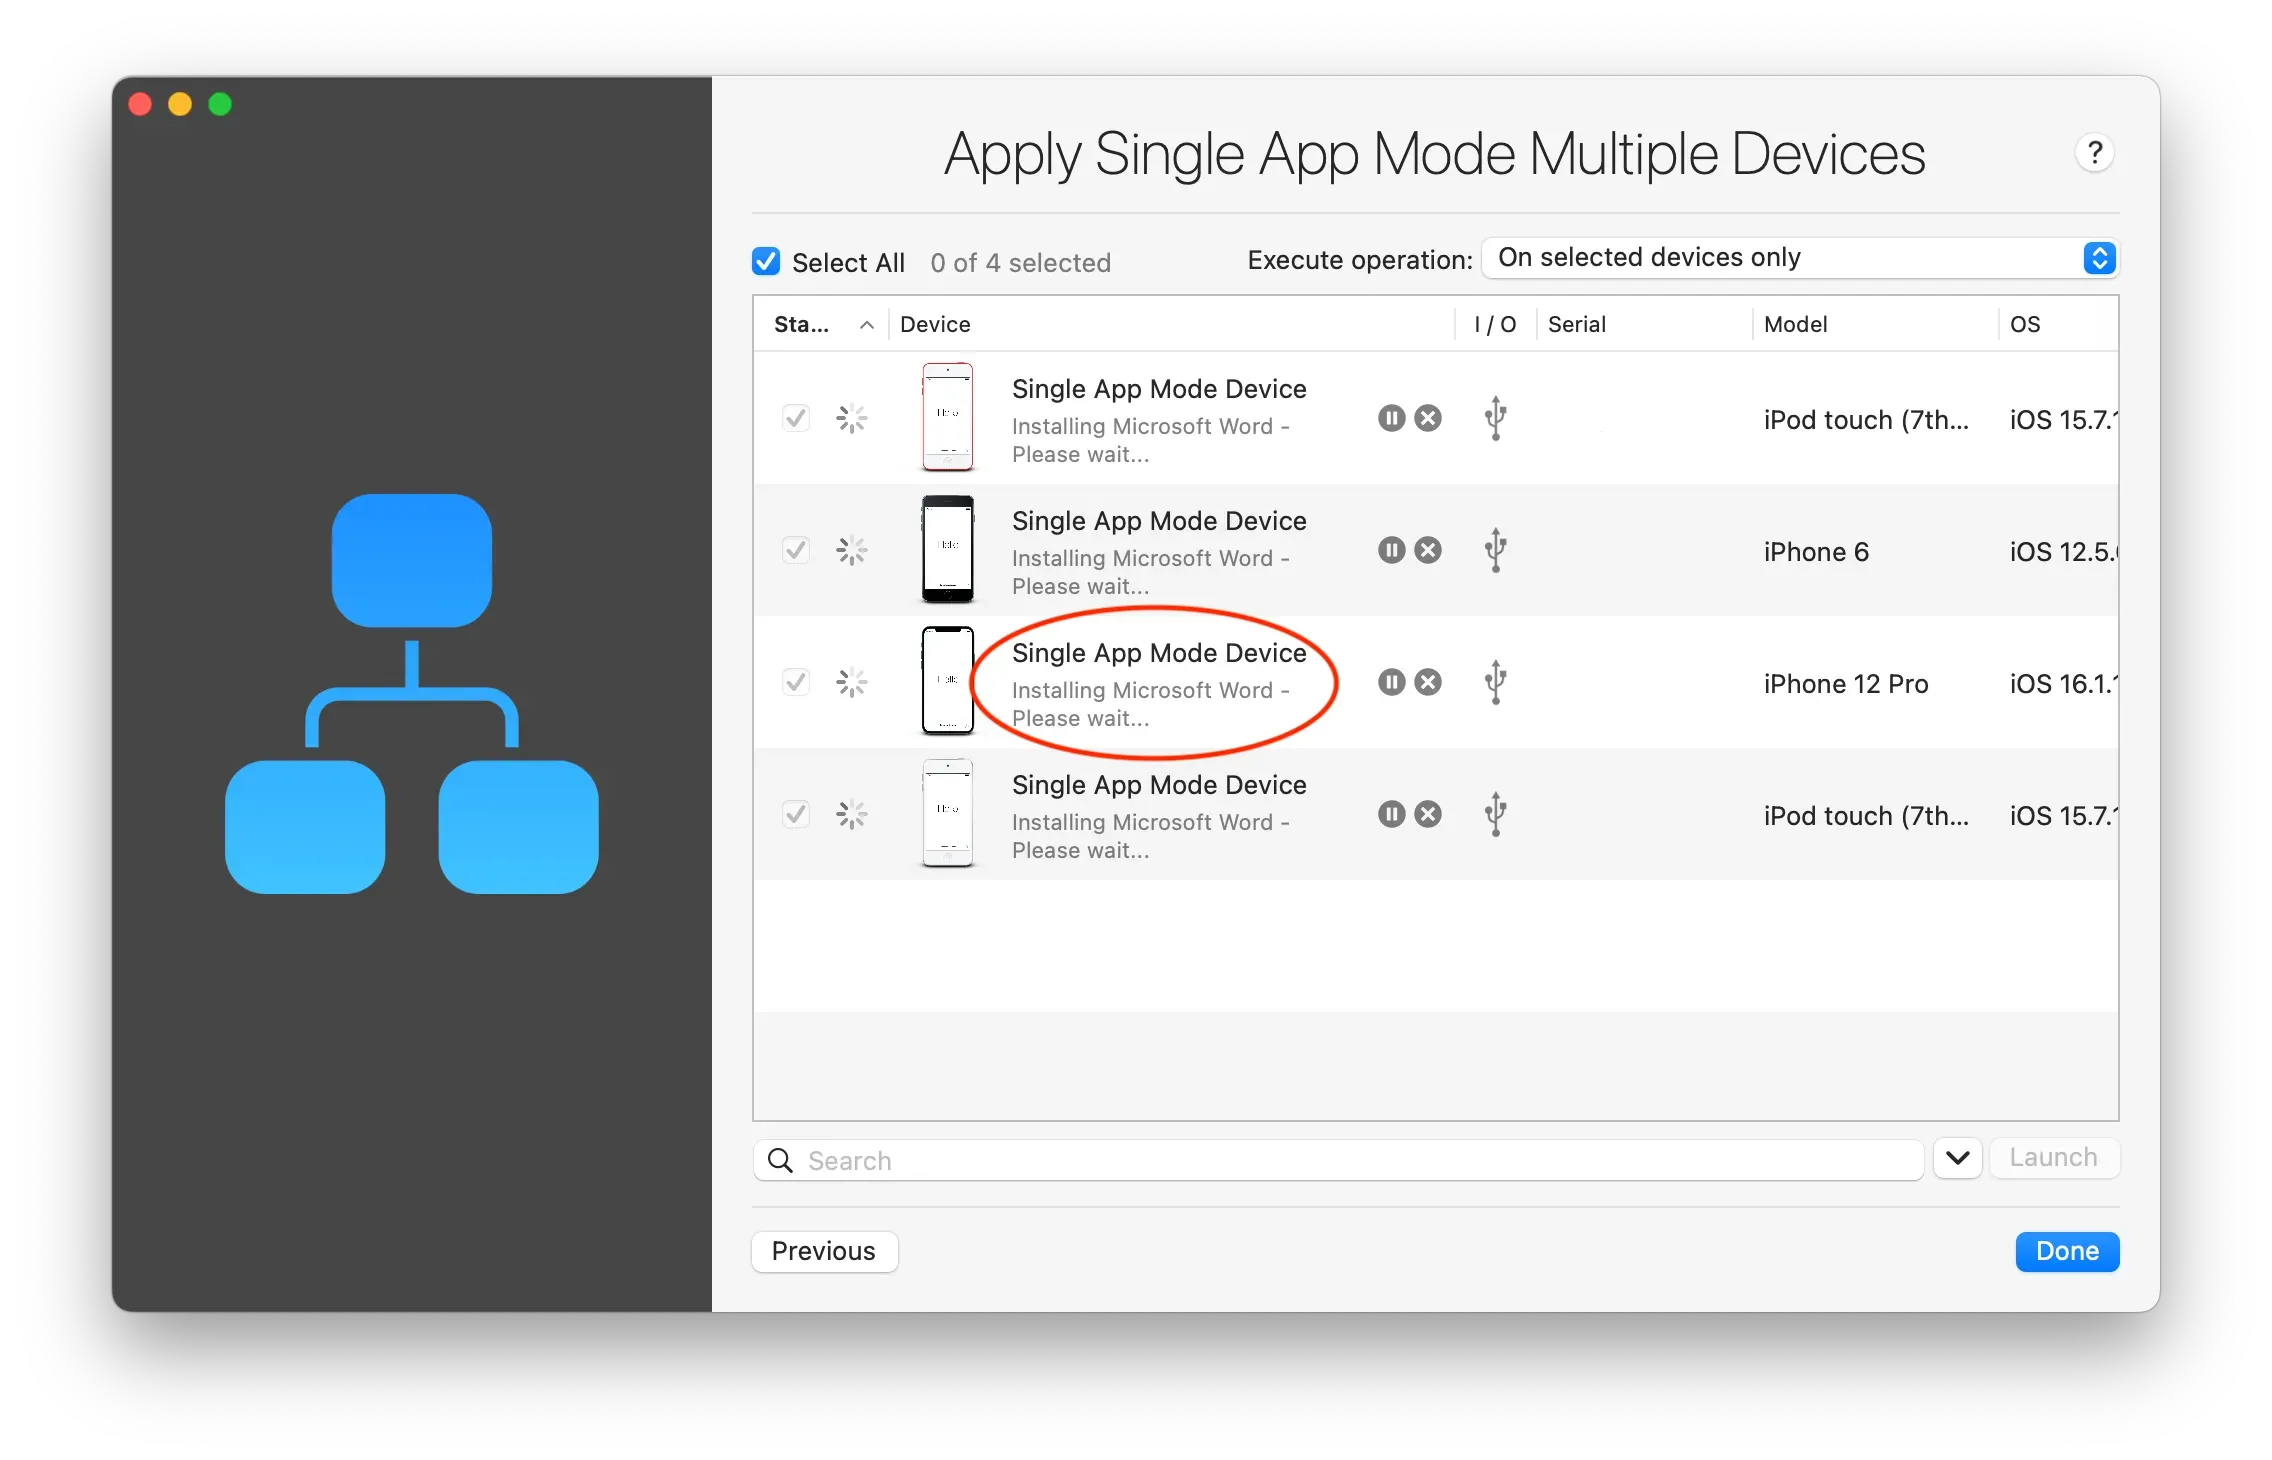The width and height of the screenshot is (2272, 1460).
Task: Sort by the Status column header
Action: pyautogui.click(x=802, y=324)
